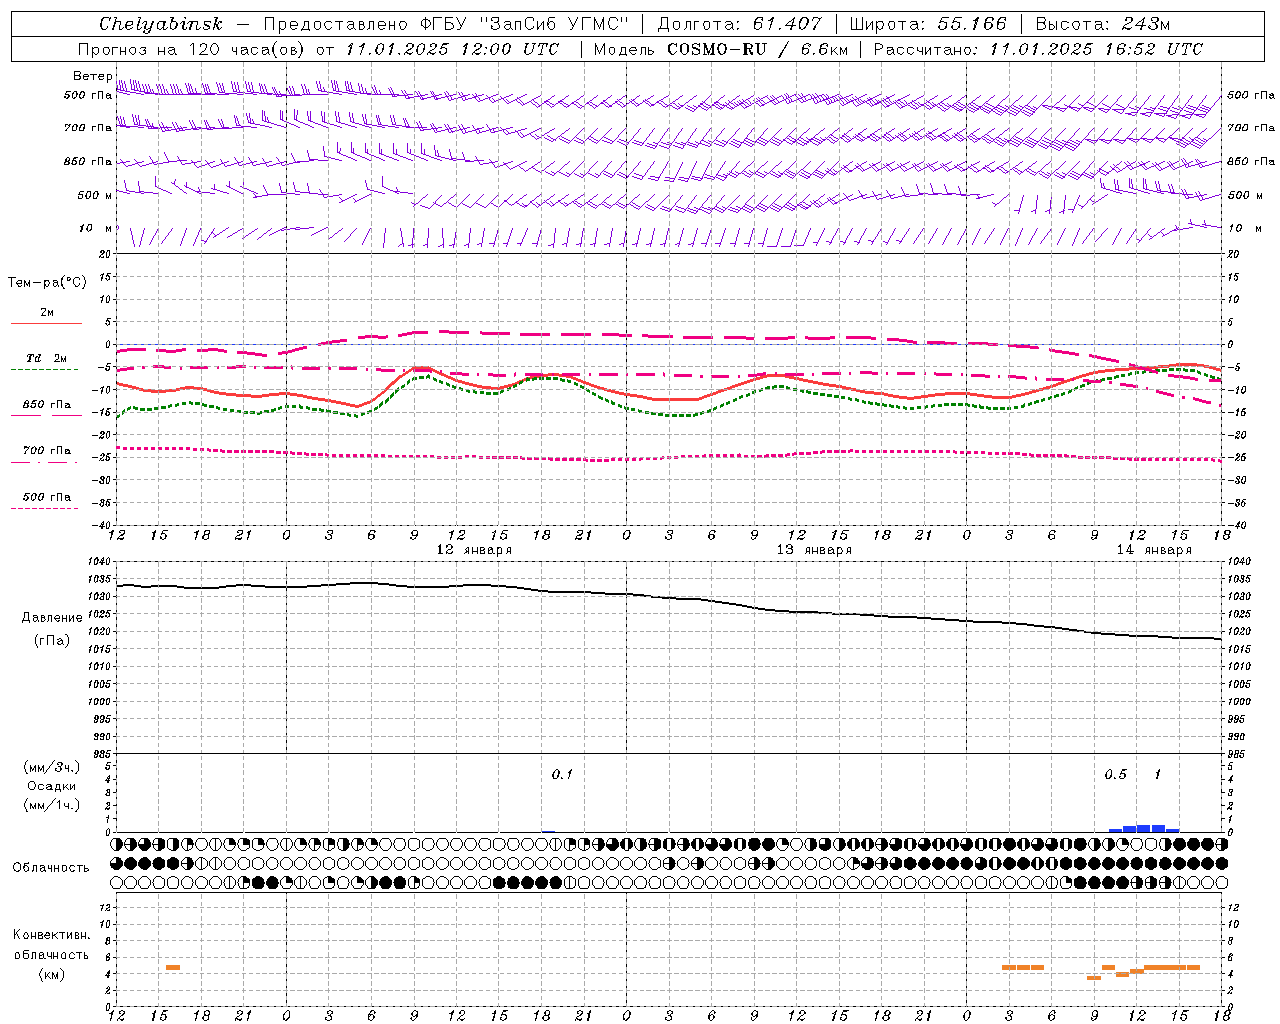
Task: Click the Тем-ра(°C) temperature label
Action: pos(47,283)
